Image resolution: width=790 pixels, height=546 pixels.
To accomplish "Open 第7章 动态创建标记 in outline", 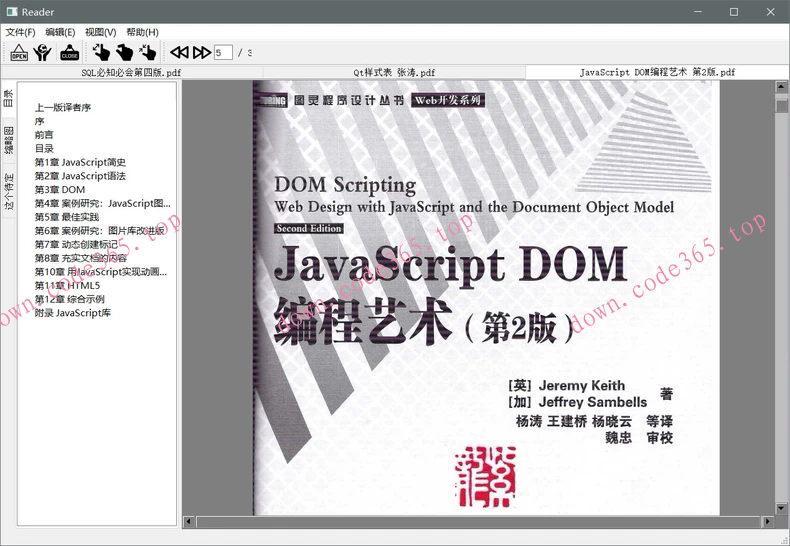I will click(76, 244).
